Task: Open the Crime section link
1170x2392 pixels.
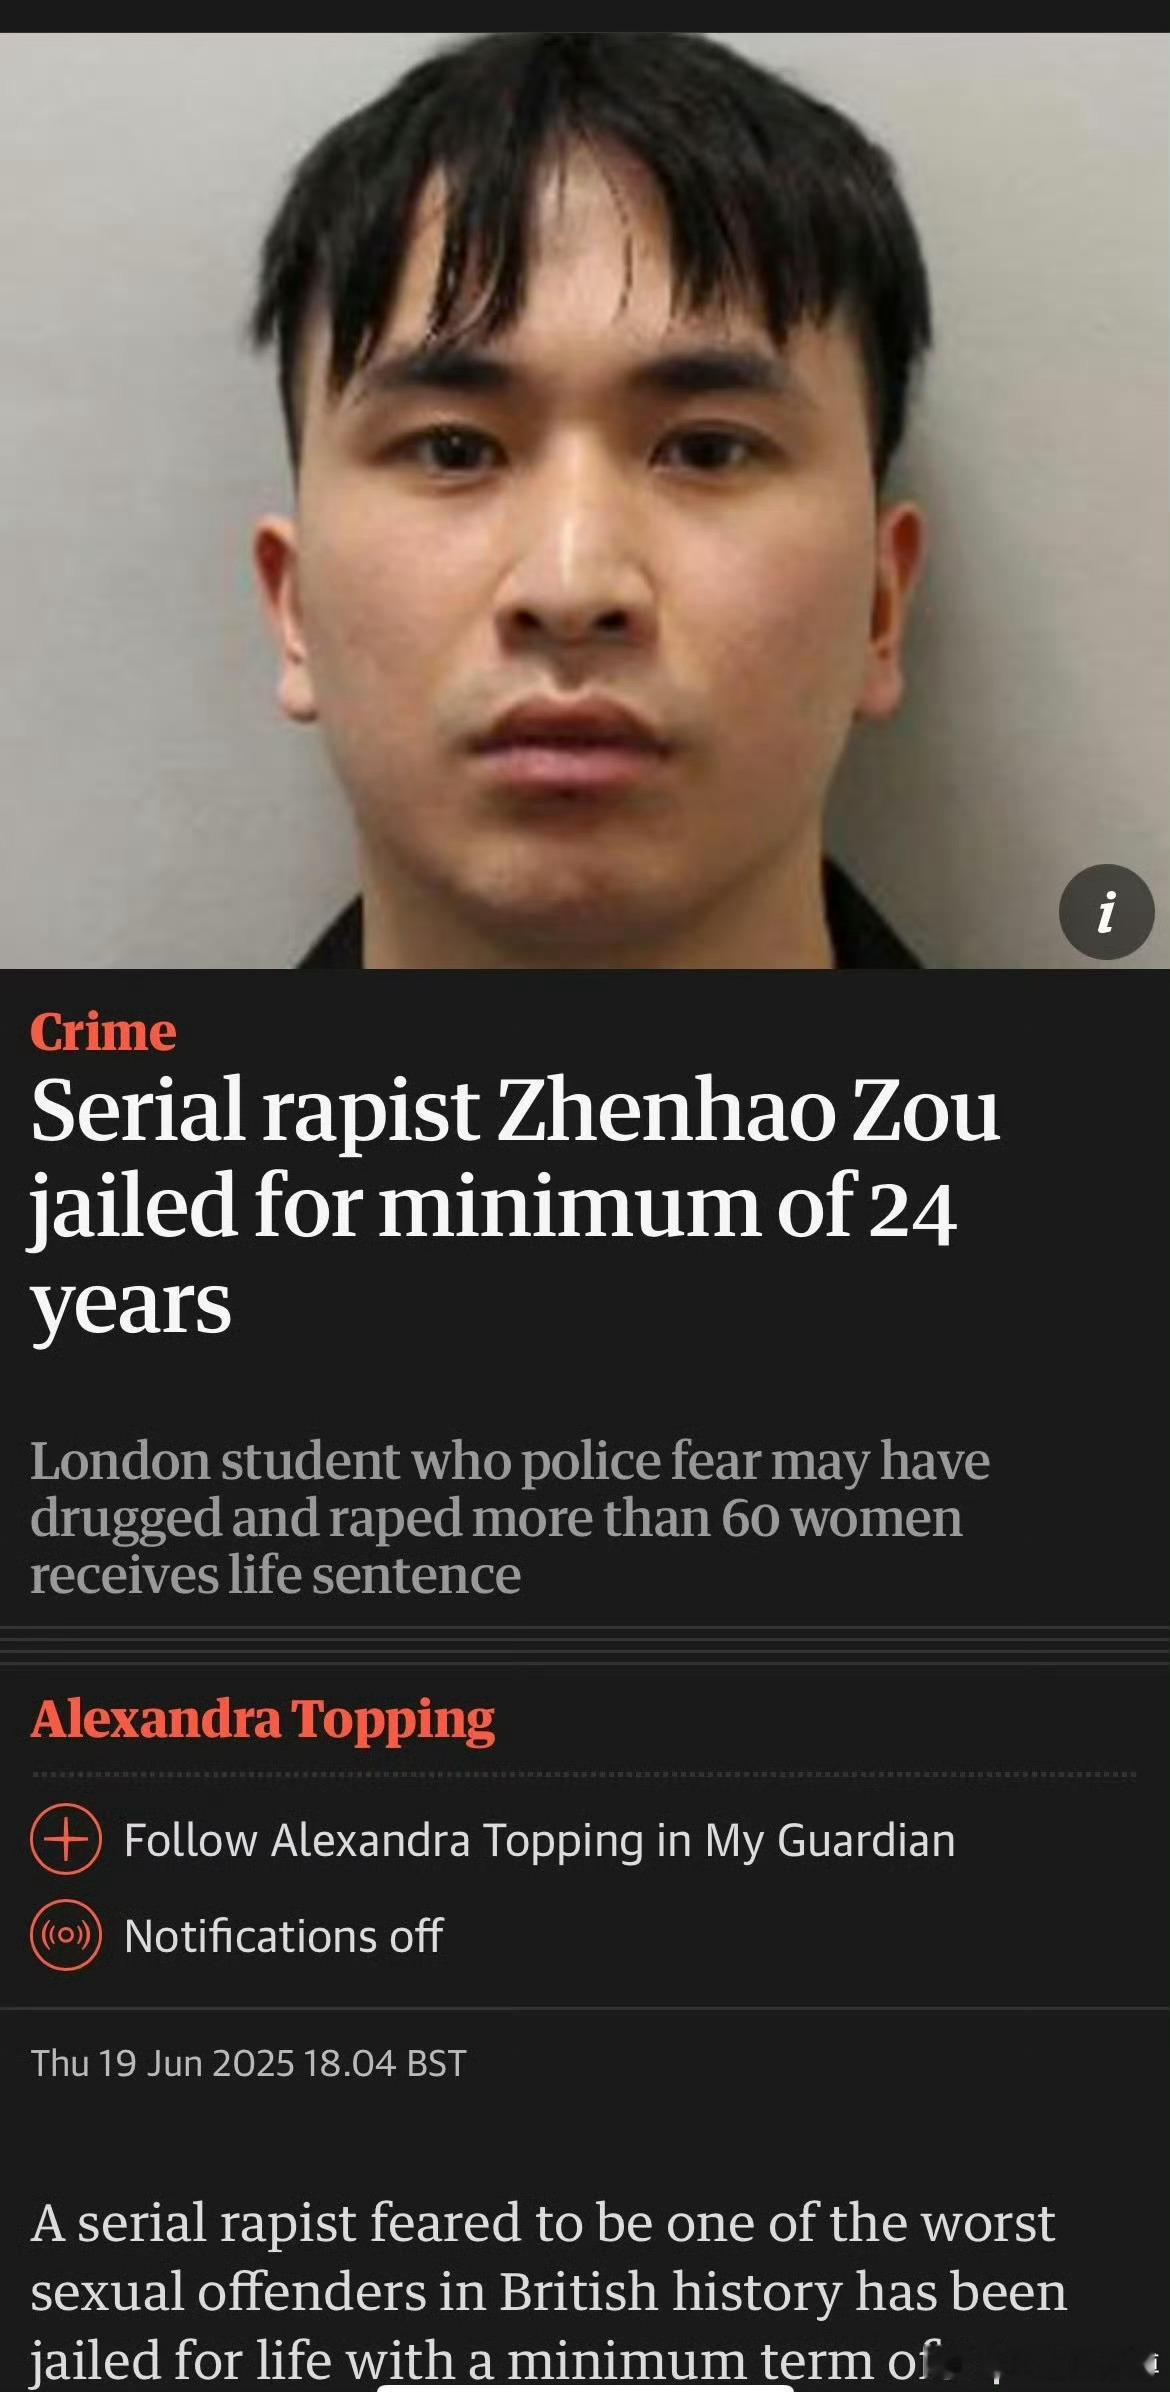Action: (x=103, y=1032)
